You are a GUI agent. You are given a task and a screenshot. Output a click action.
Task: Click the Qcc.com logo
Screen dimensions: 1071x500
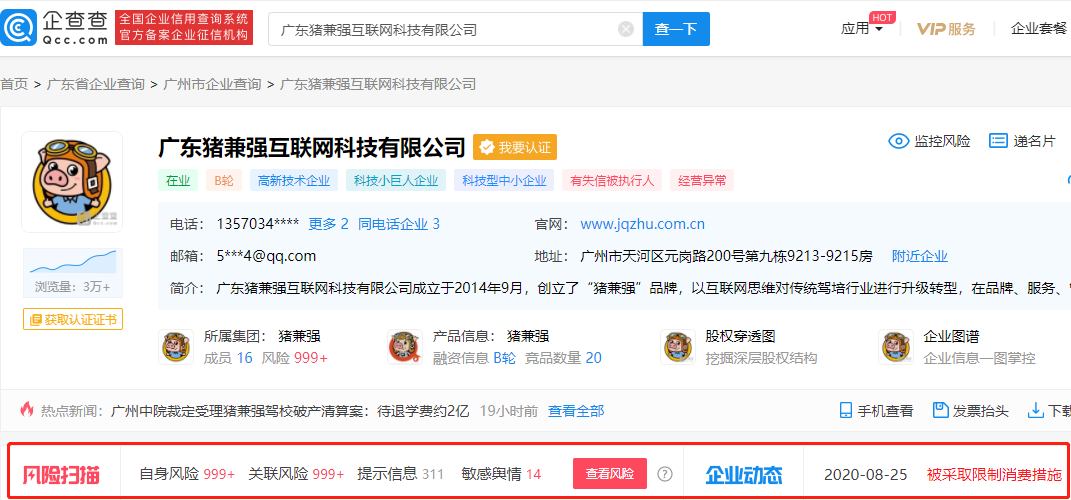pyautogui.click(x=55, y=28)
